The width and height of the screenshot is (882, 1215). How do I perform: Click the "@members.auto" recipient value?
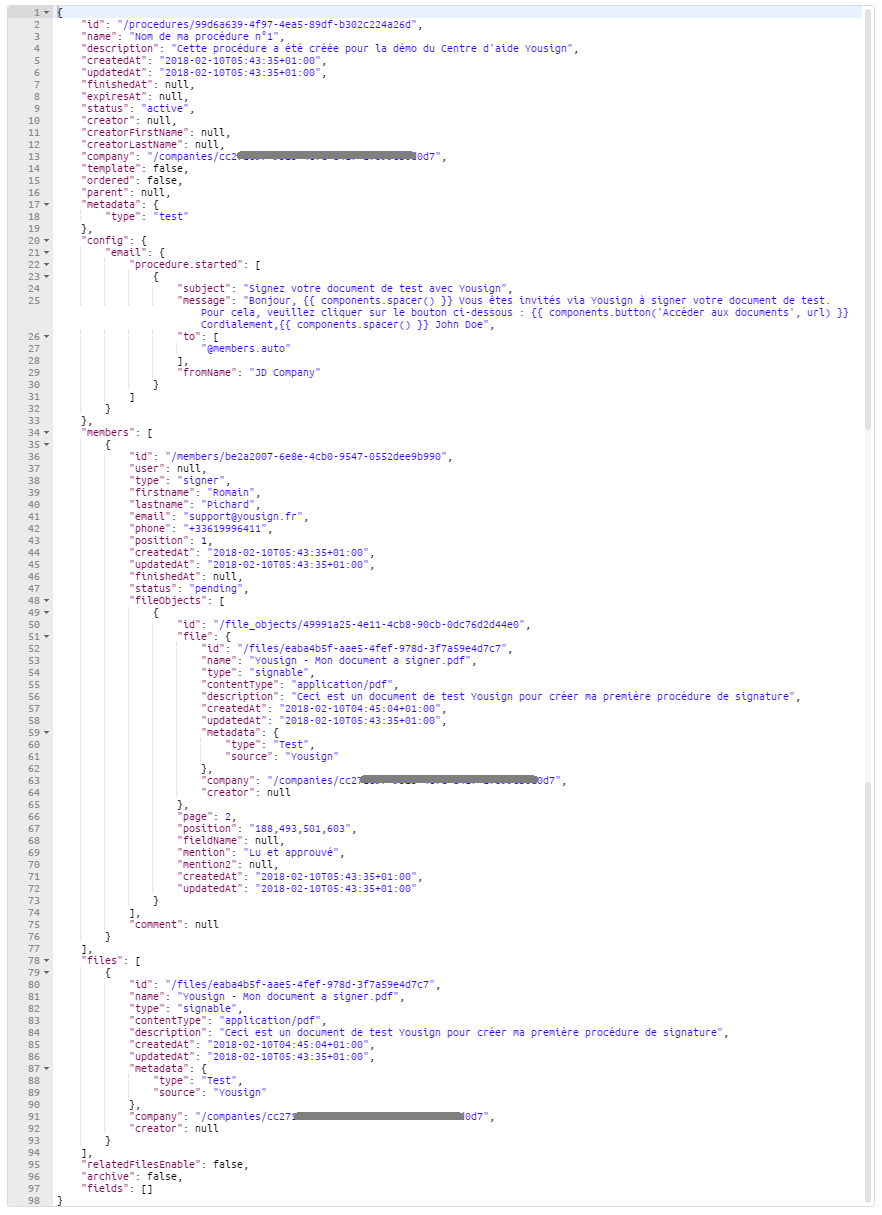coord(246,348)
